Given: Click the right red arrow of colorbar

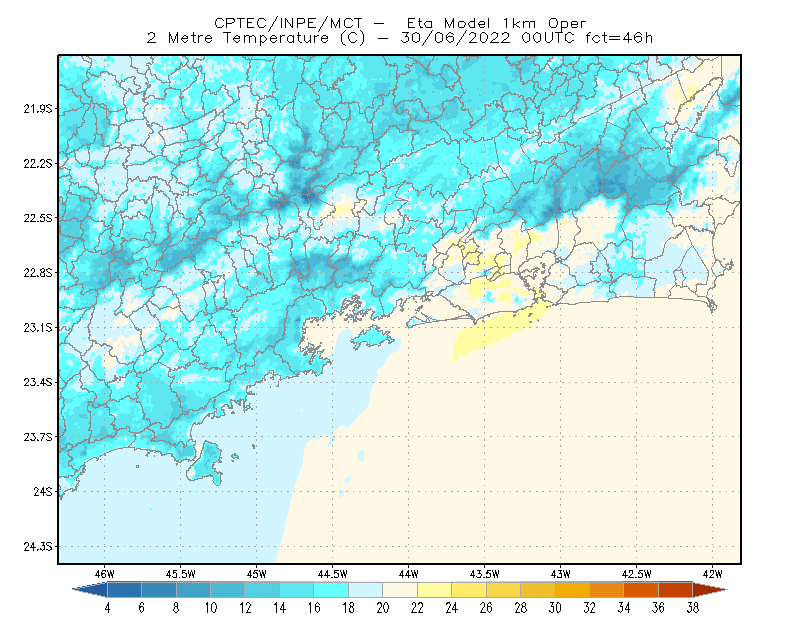Looking at the screenshot, I should [x=710, y=590].
